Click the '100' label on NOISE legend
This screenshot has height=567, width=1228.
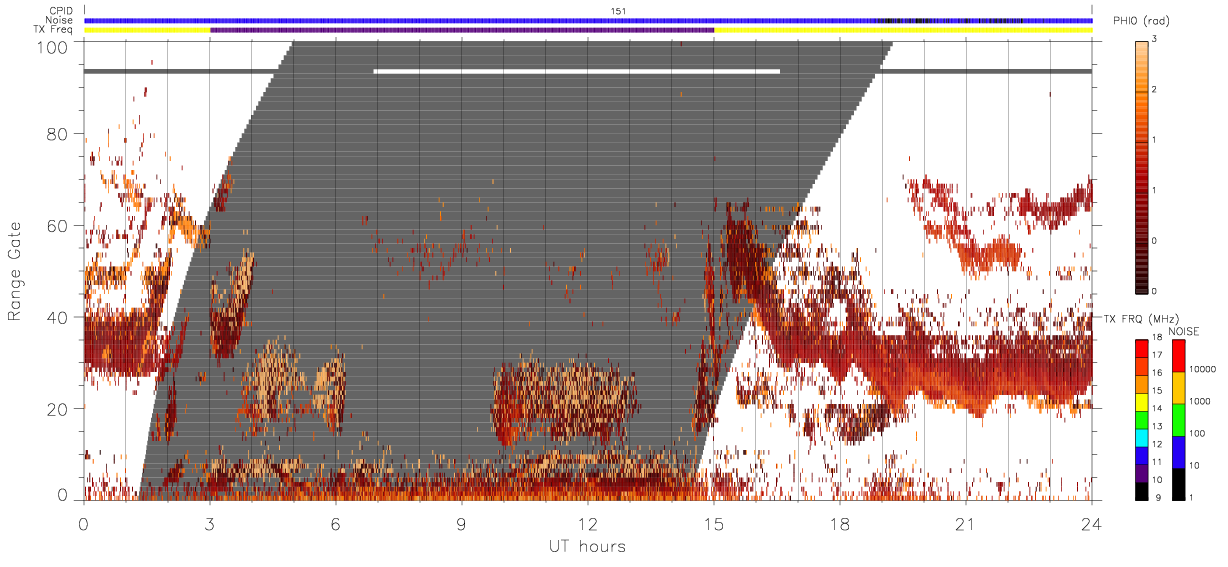(x=1198, y=434)
